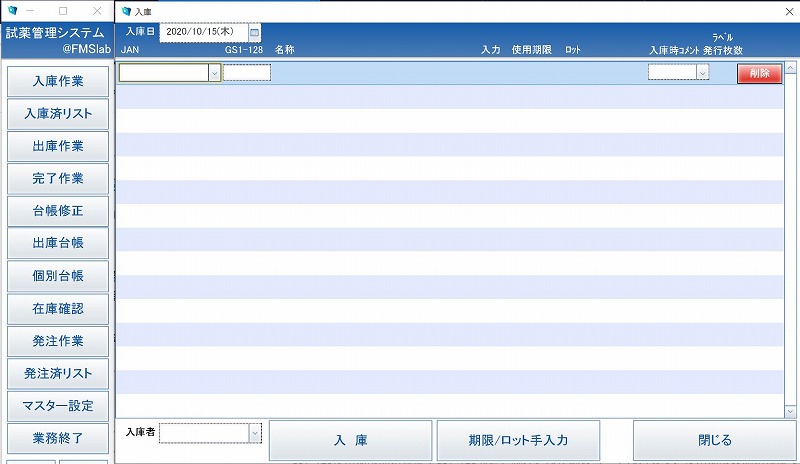This screenshot has height=464, width=800.
Task: Click the 発行枚数 column header
Action: [723, 51]
